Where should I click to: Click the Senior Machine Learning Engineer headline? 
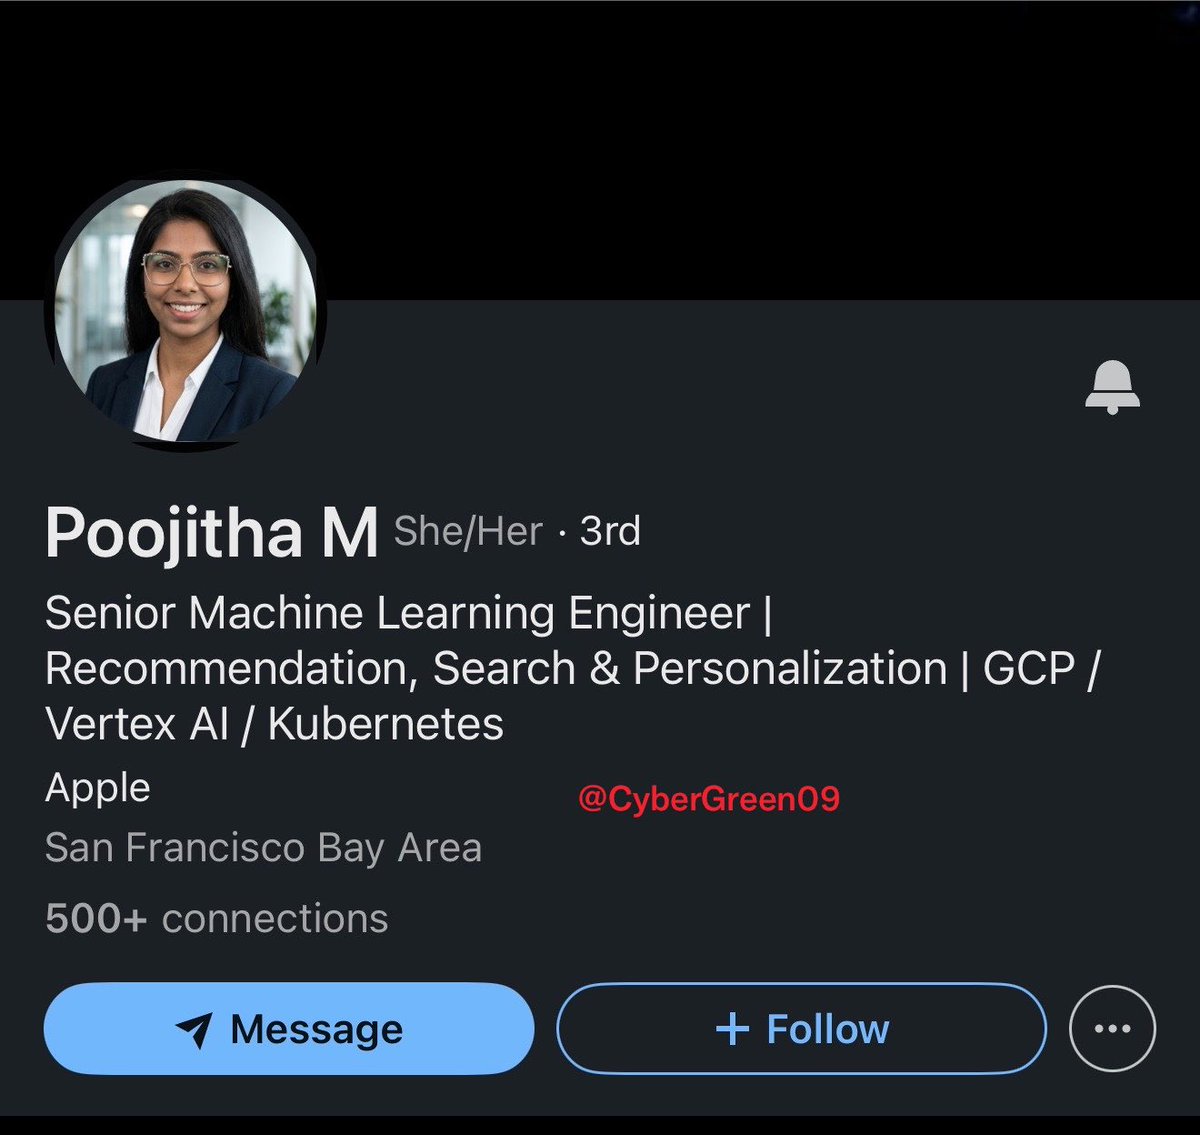pos(398,613)
